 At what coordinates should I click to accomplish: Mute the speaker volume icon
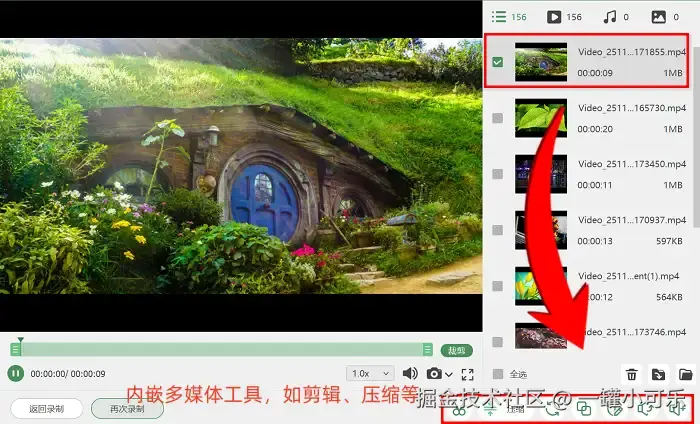[x=410, y=373]
